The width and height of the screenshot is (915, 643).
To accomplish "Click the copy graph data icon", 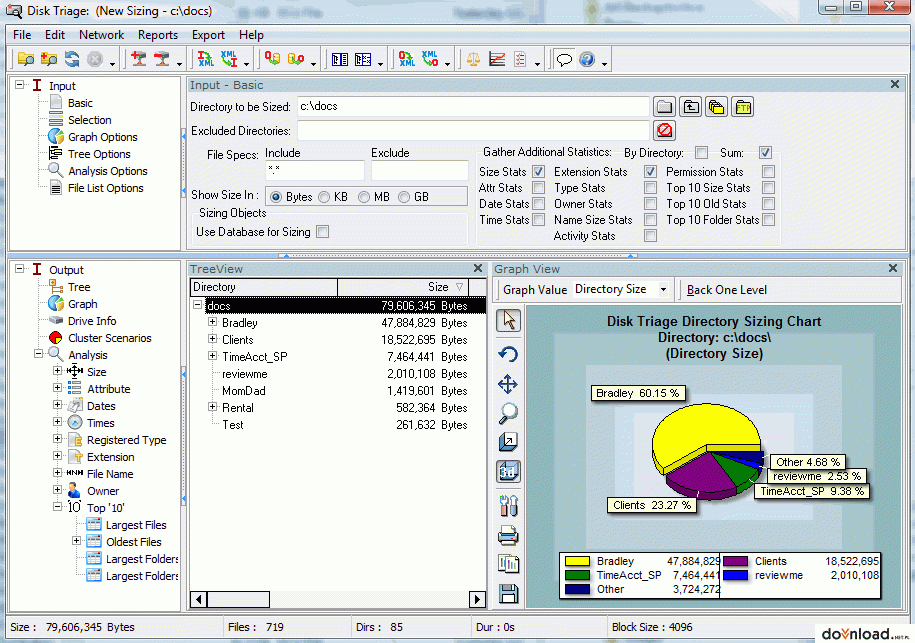I will (x=508, y=564).
